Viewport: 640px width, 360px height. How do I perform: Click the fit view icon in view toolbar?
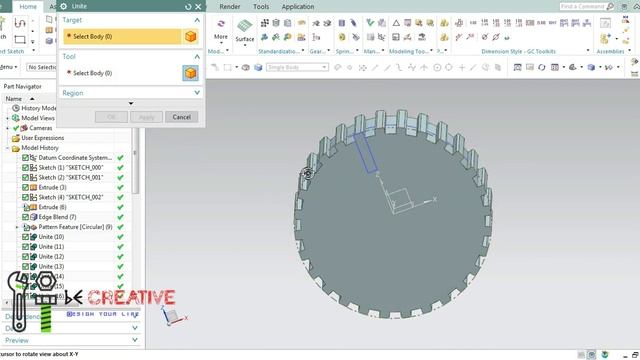tap(517, 67)
